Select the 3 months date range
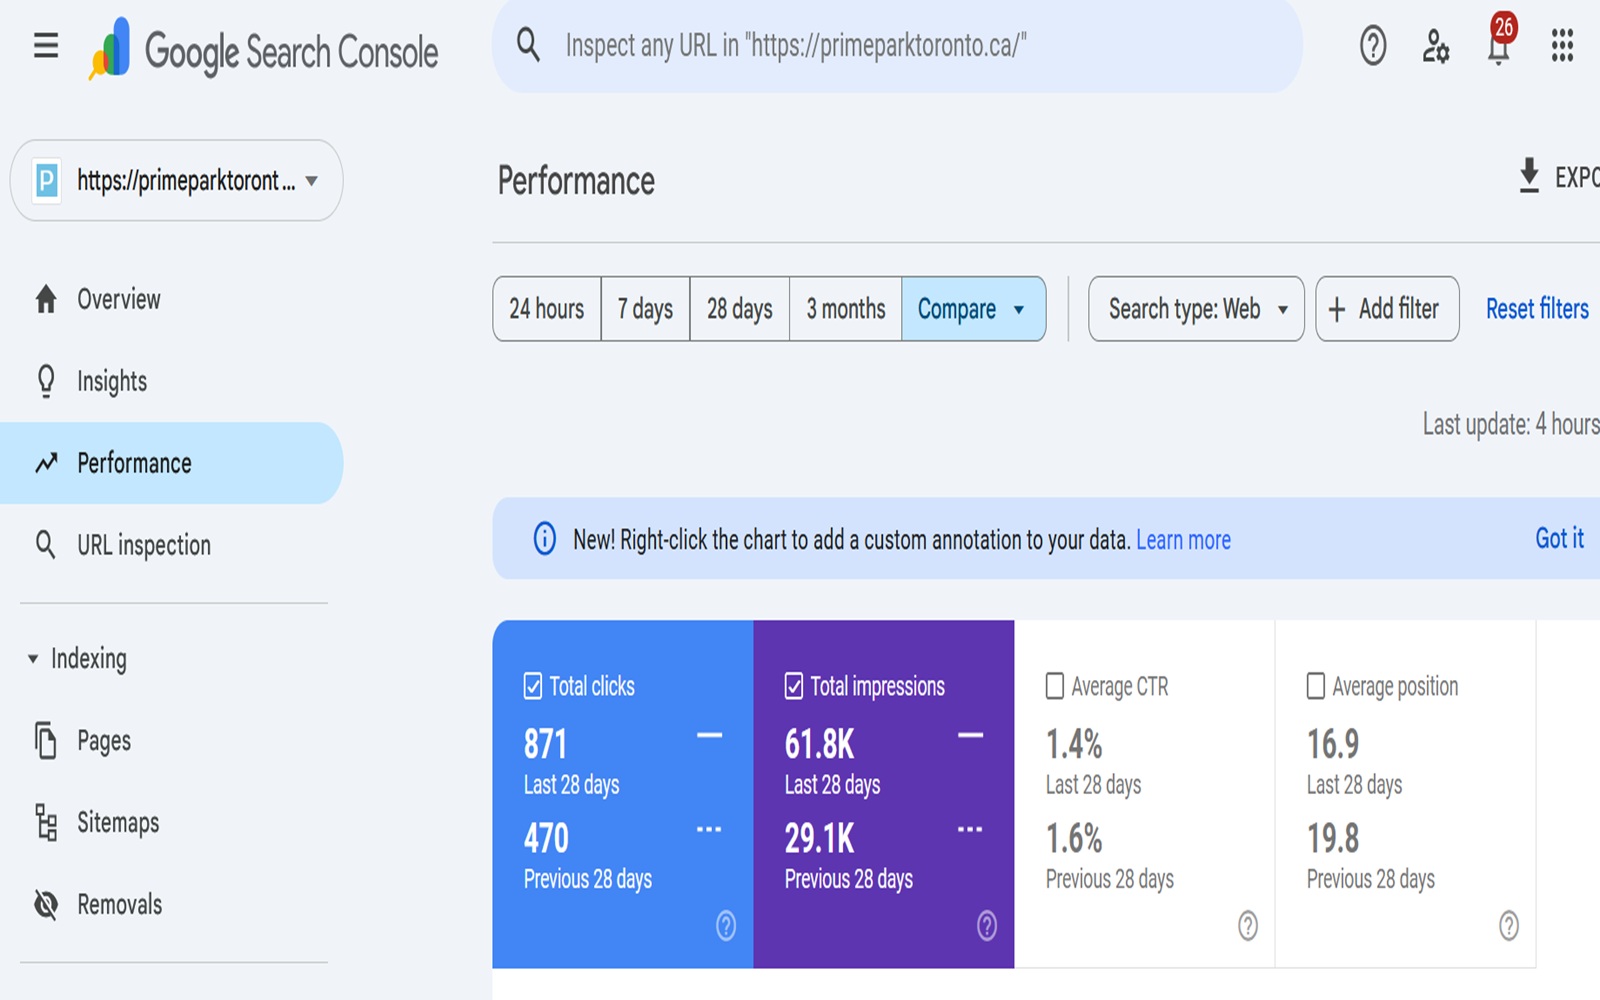 [x=845, y=309]
